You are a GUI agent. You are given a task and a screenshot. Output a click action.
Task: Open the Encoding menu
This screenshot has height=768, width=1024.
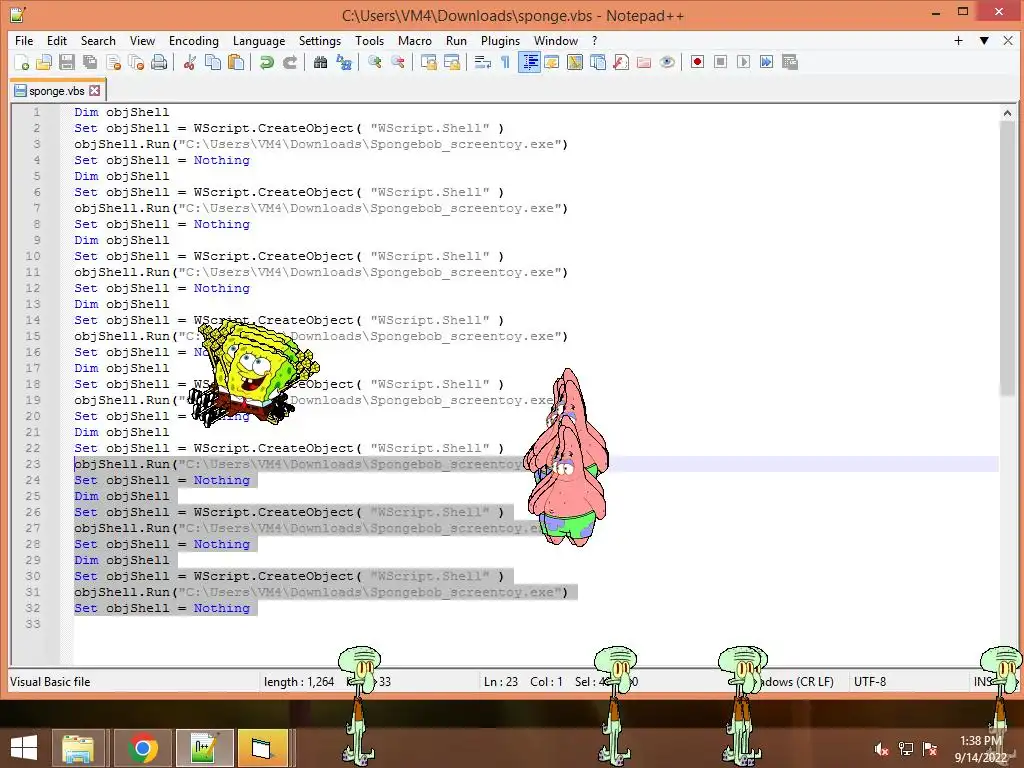194,40
